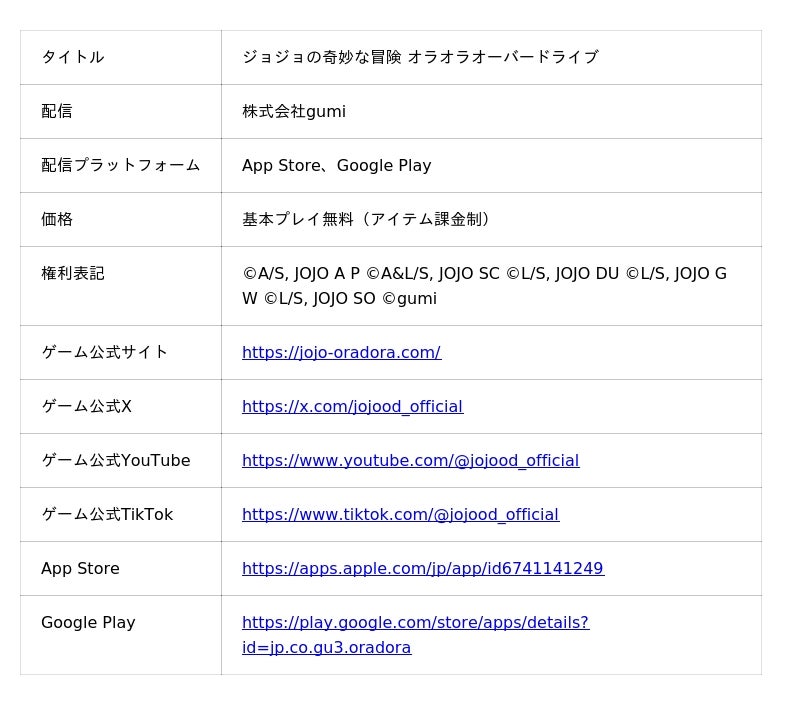Open the jojo-oradora.com official site link

click(x=341, y=352)
